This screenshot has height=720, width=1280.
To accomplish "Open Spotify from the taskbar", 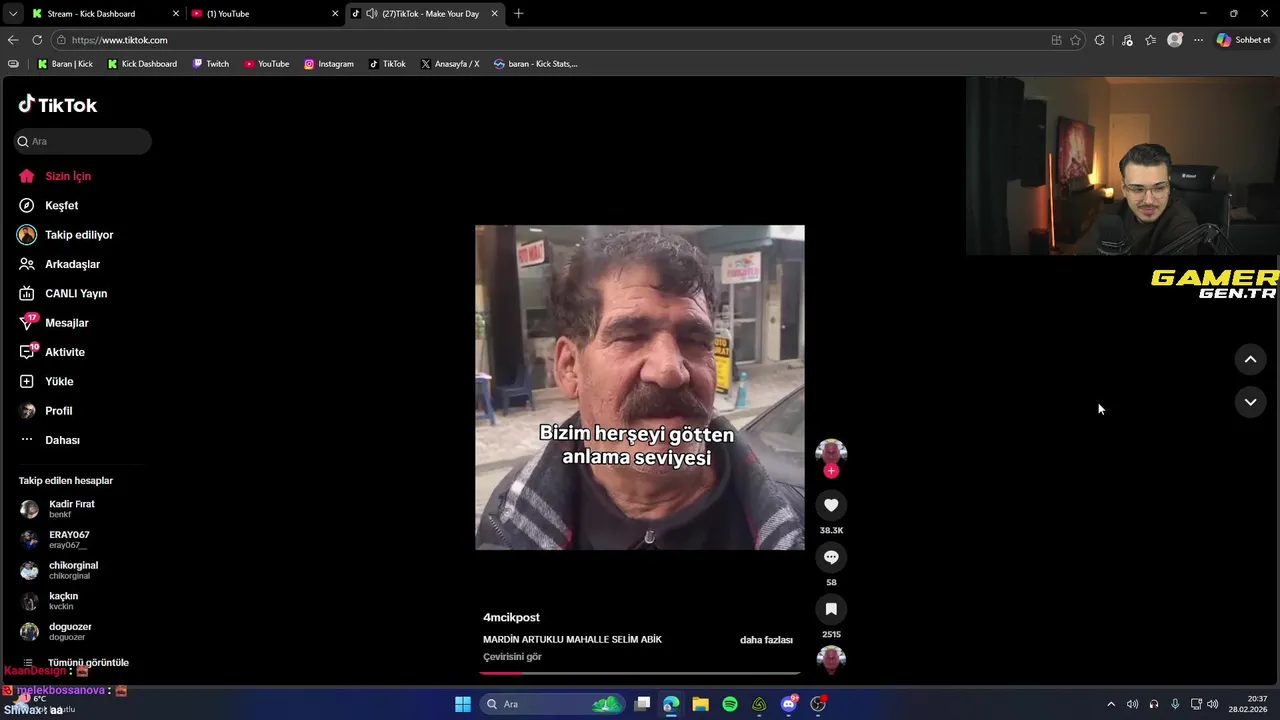I will tap(730, 704).
